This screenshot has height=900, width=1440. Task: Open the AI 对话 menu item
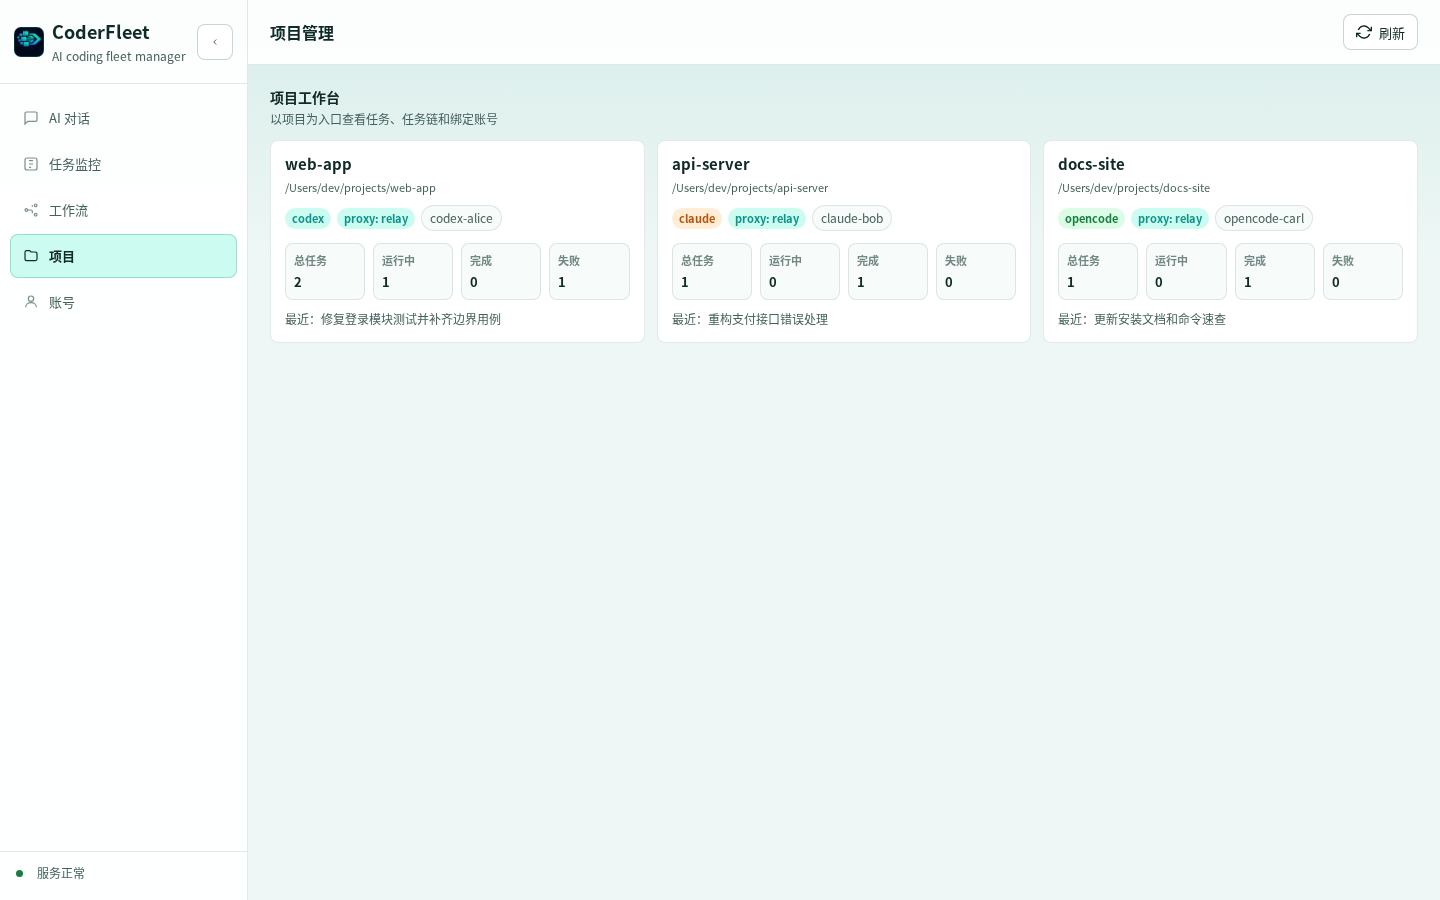[123, 118]
